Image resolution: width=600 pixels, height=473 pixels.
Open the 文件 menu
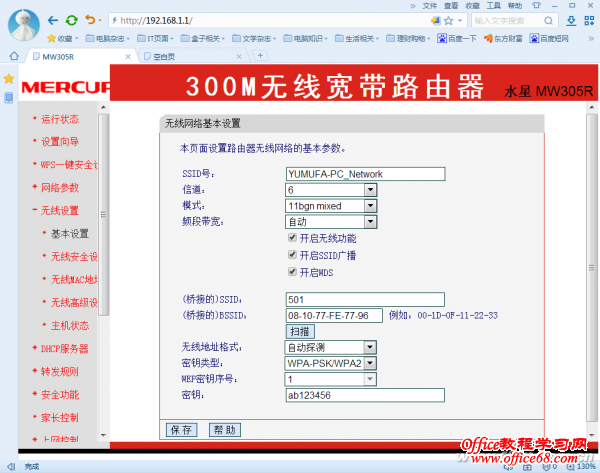tap(430, 6)
